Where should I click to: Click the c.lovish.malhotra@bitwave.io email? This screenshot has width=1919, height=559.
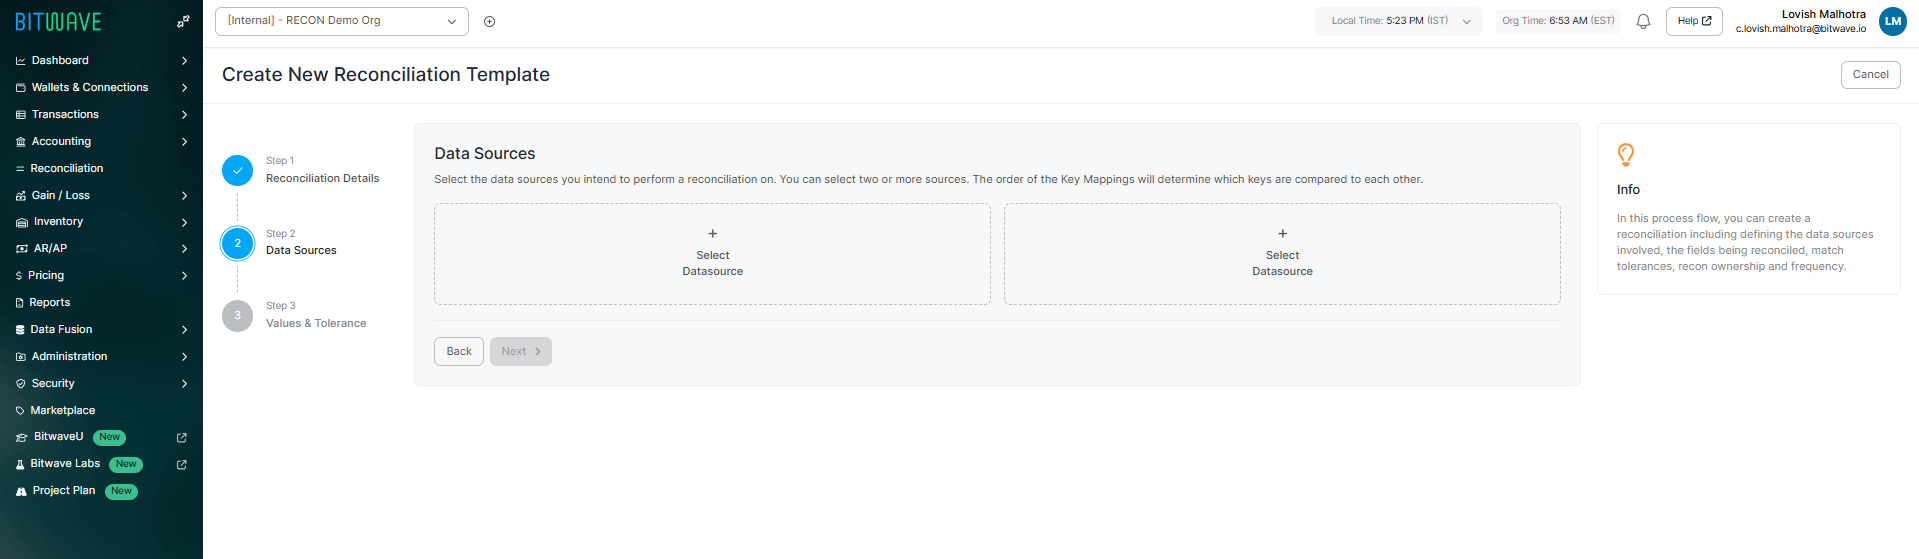point(1801,29)
